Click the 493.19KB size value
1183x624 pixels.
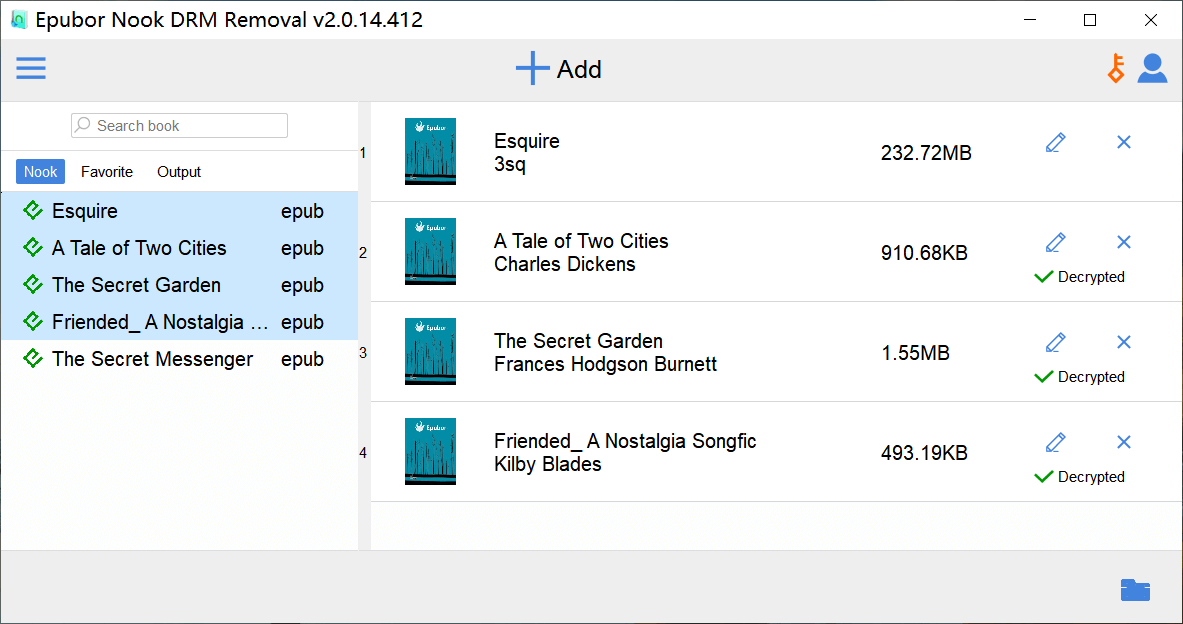(x=924, y=453)
